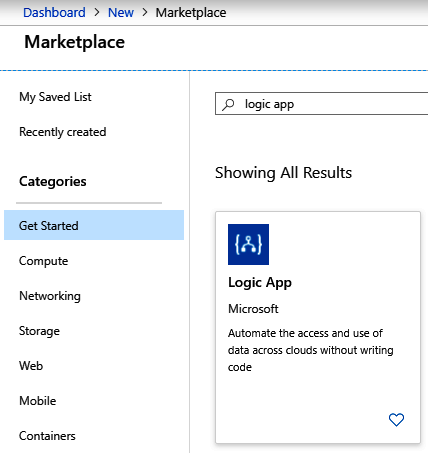Select the Get Started category
The height and width of the screenshot is (453, 428).
click(x=94, y=225)
